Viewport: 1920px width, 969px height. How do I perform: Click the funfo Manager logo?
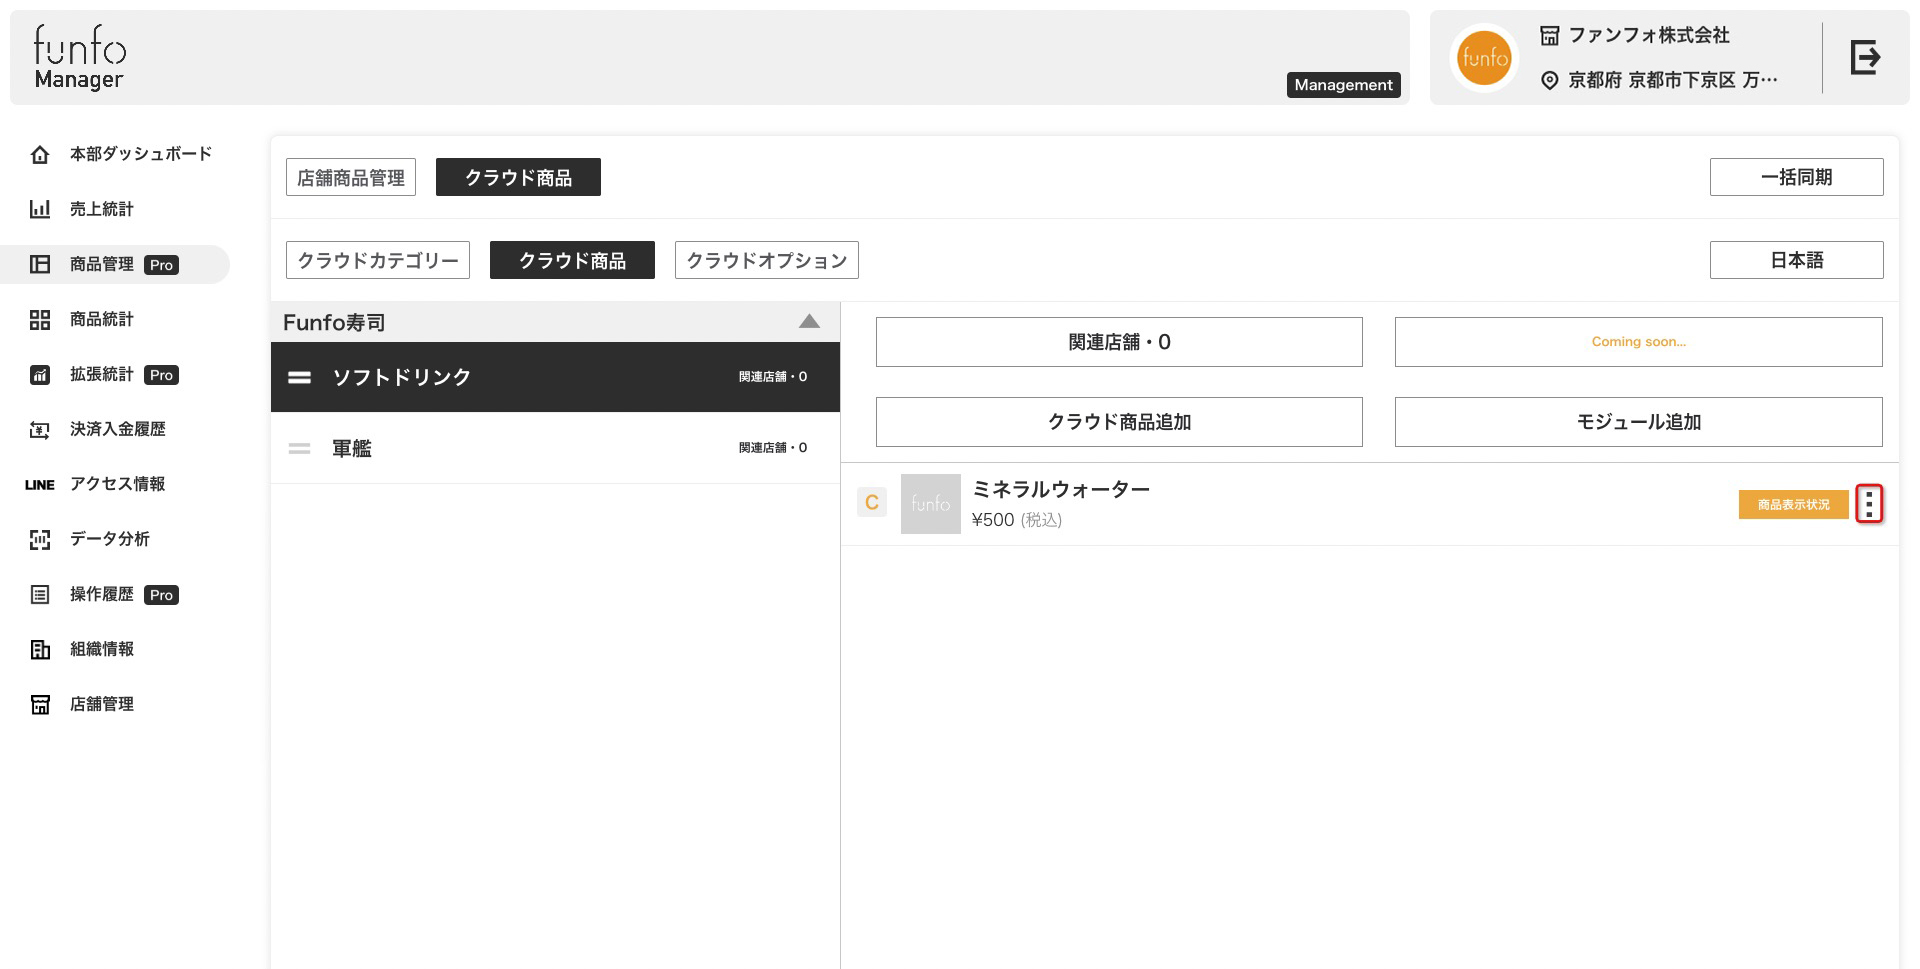[x=79, y=57]
